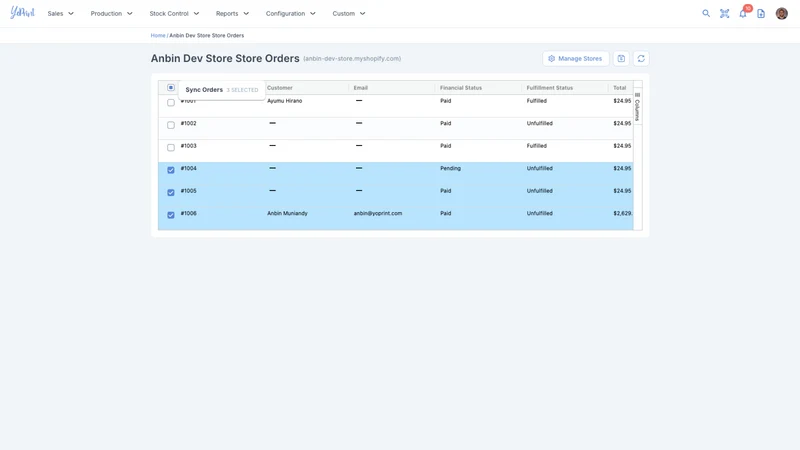Open the Sales menu
800x450 pixels.
55,14
